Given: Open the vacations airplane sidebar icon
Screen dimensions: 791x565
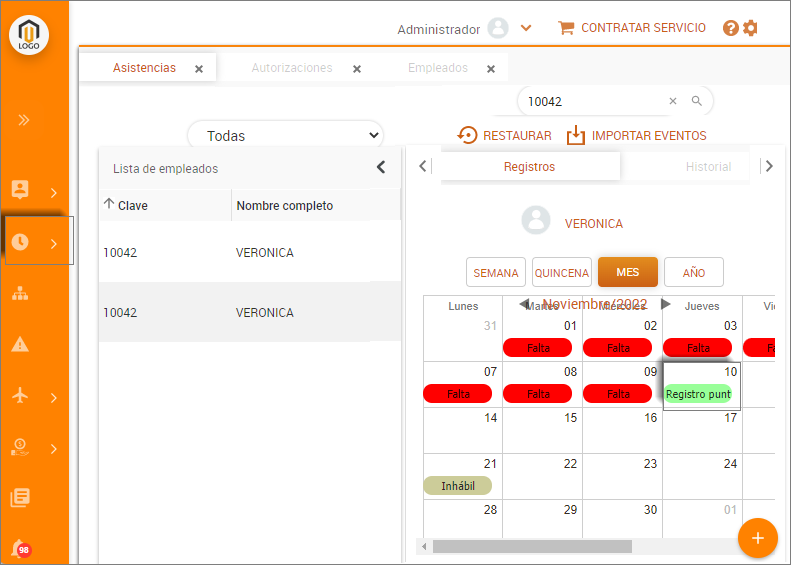Looking at the screenshot, I should (x=20, y=395).
